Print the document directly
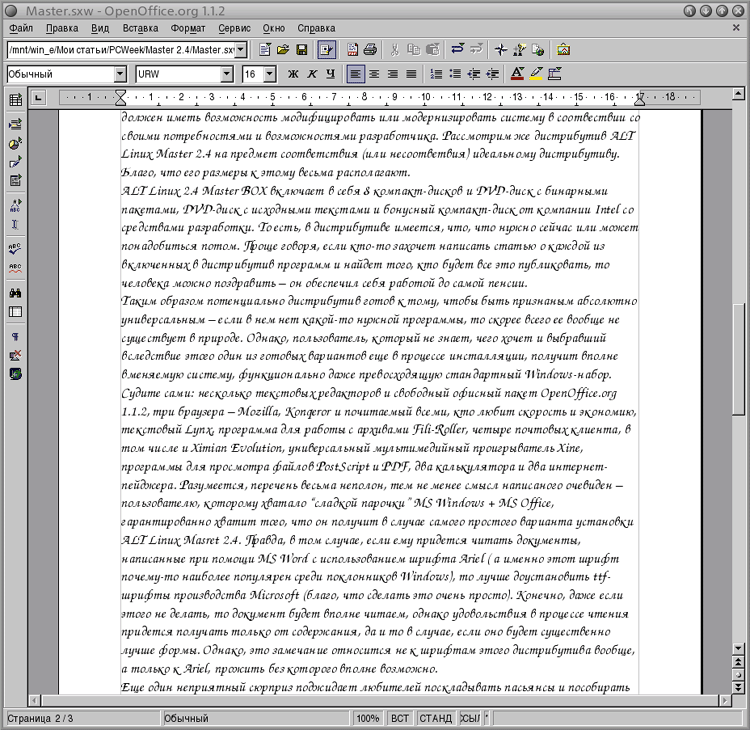 tap(370, 49)
